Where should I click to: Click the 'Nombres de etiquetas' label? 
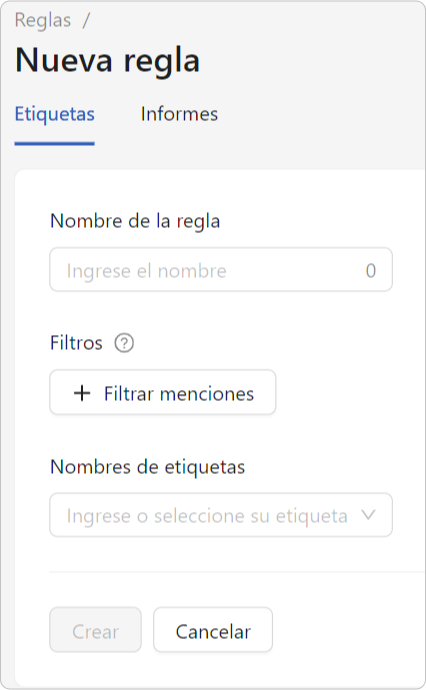(147, 467)
